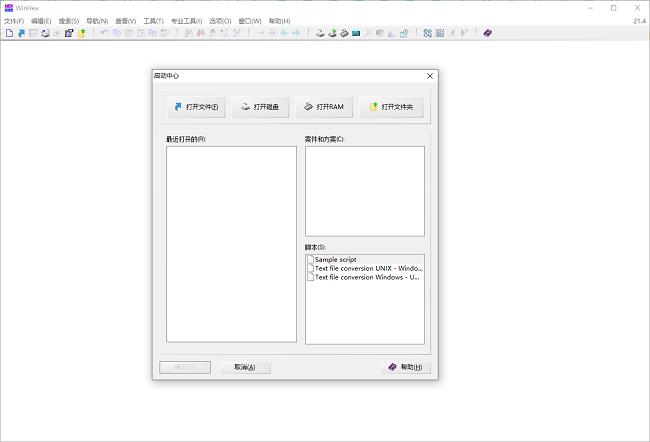This screenshot has width=650, height=442.
Task: Click the Open file arrow icon in toolbar
Action: point(20,33)
